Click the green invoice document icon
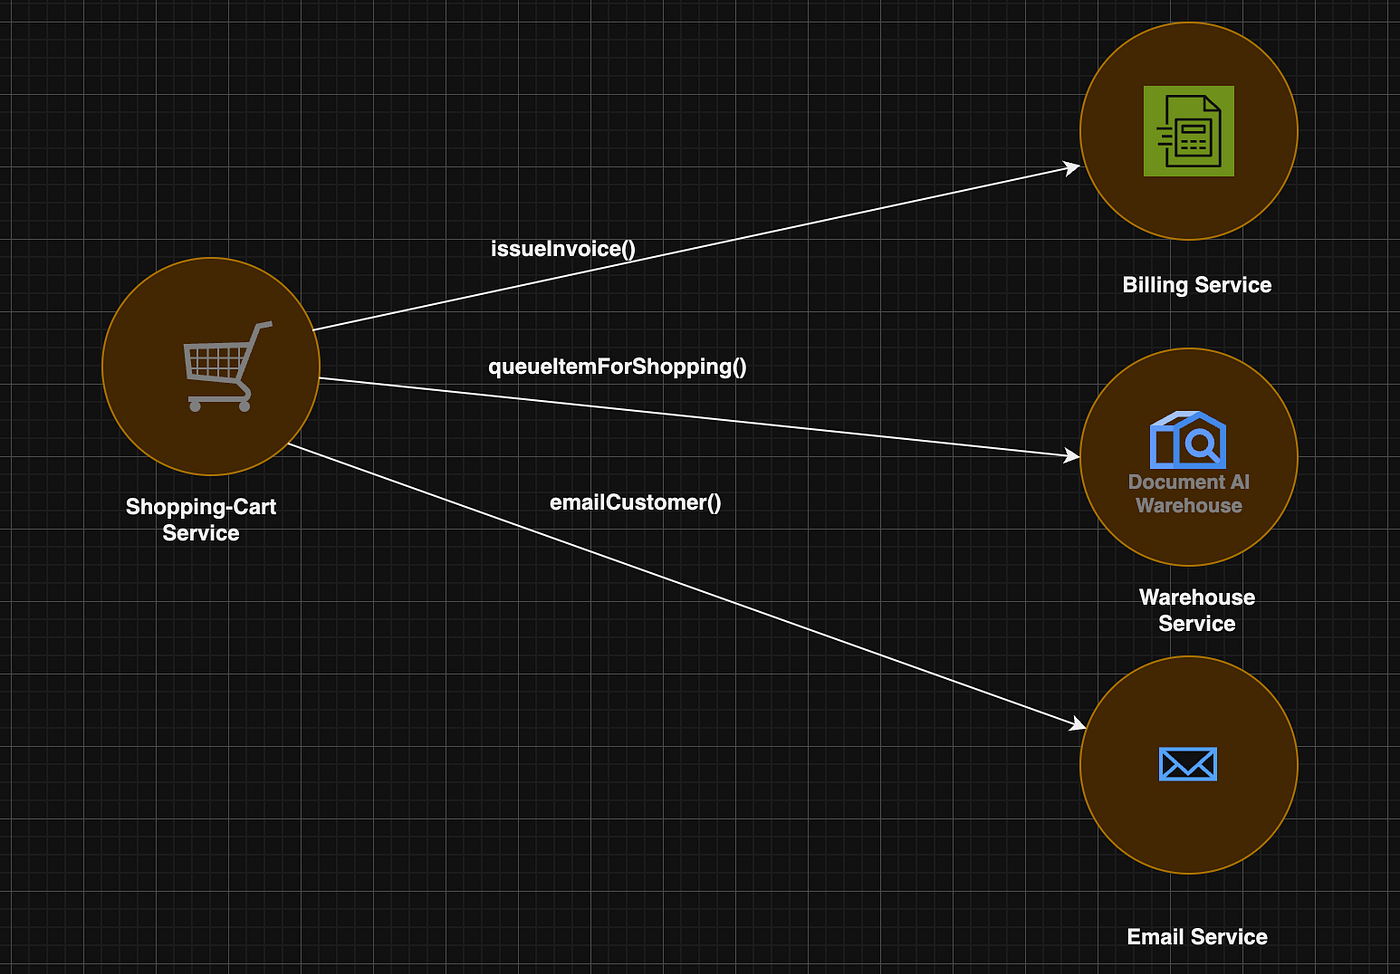The width and height of the screenshot is (1400, 974). pyautogui.click(x=1189, y=131)
